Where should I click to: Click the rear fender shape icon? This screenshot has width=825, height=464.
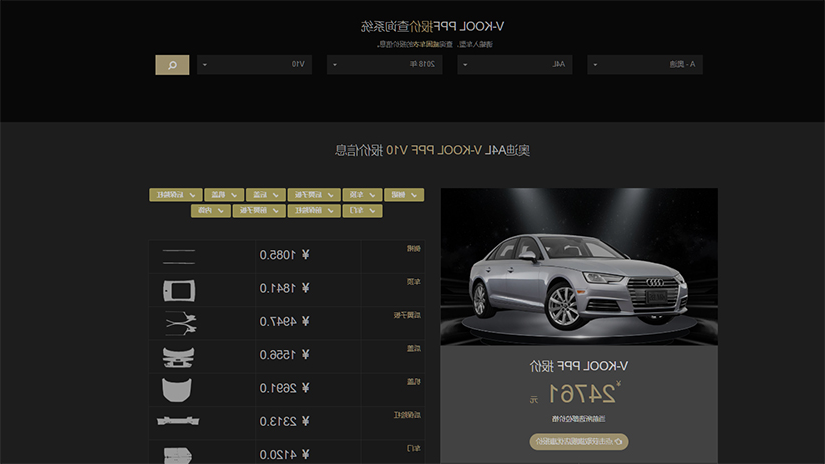181,323
